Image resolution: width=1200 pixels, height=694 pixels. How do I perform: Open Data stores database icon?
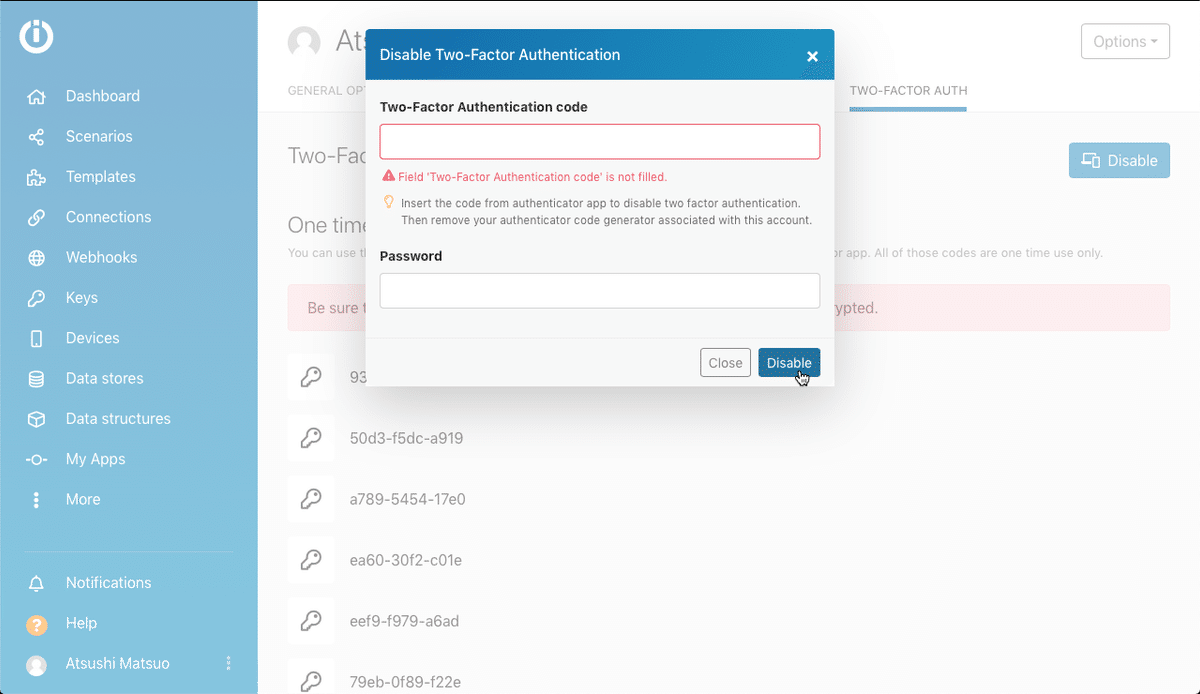[37, 379]
